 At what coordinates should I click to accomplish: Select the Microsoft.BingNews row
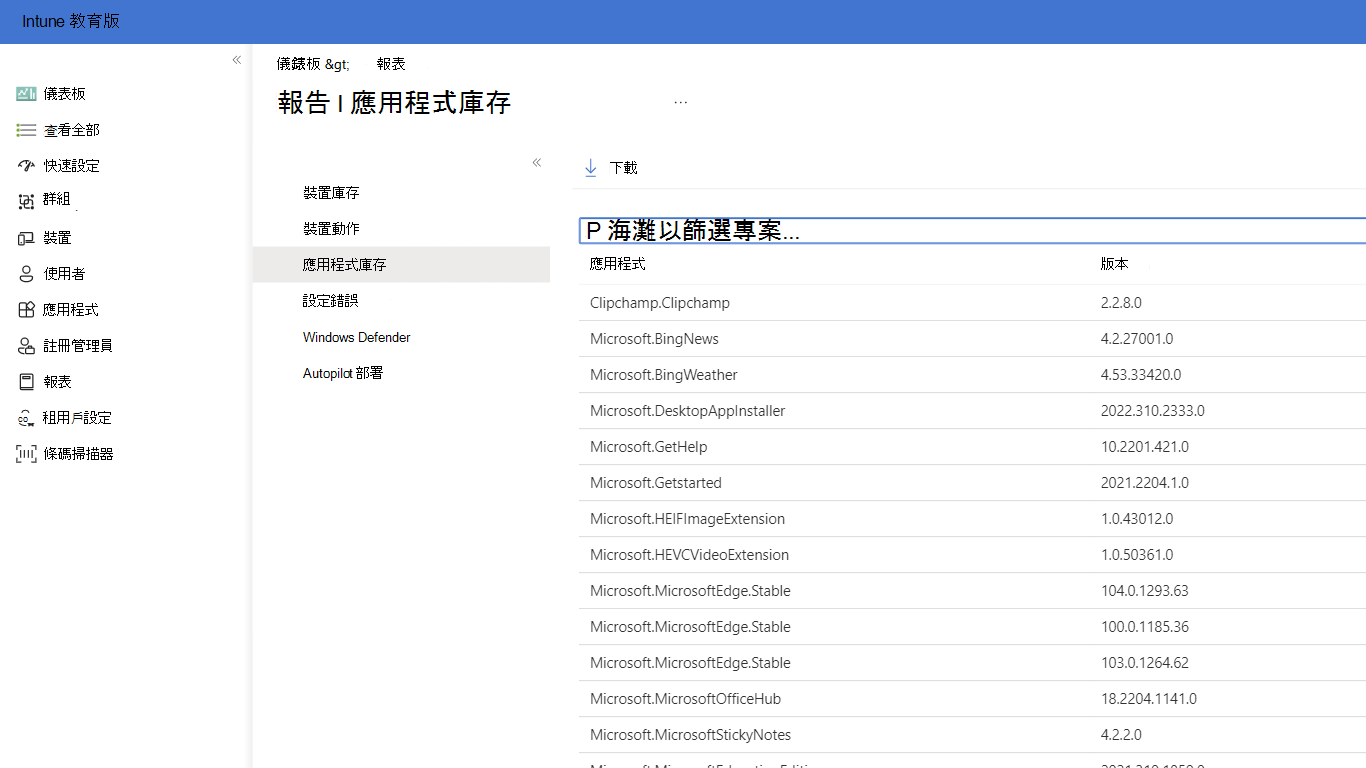pos(973,339)
